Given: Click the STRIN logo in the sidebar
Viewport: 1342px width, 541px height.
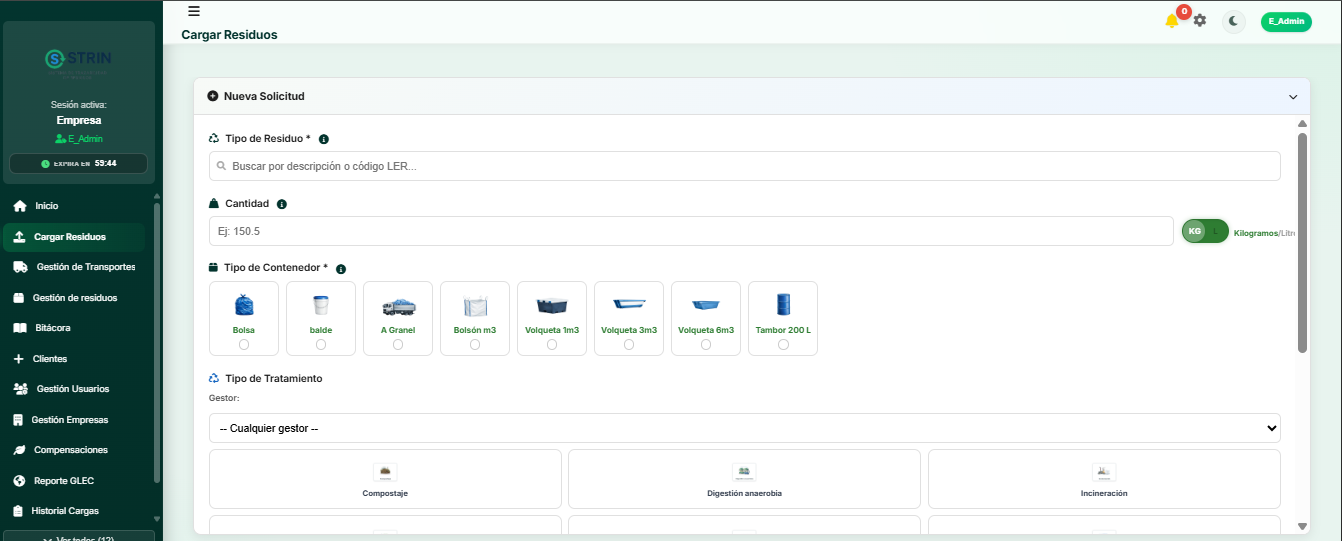Looking at the screenshot, I should (x=78, y=62).
